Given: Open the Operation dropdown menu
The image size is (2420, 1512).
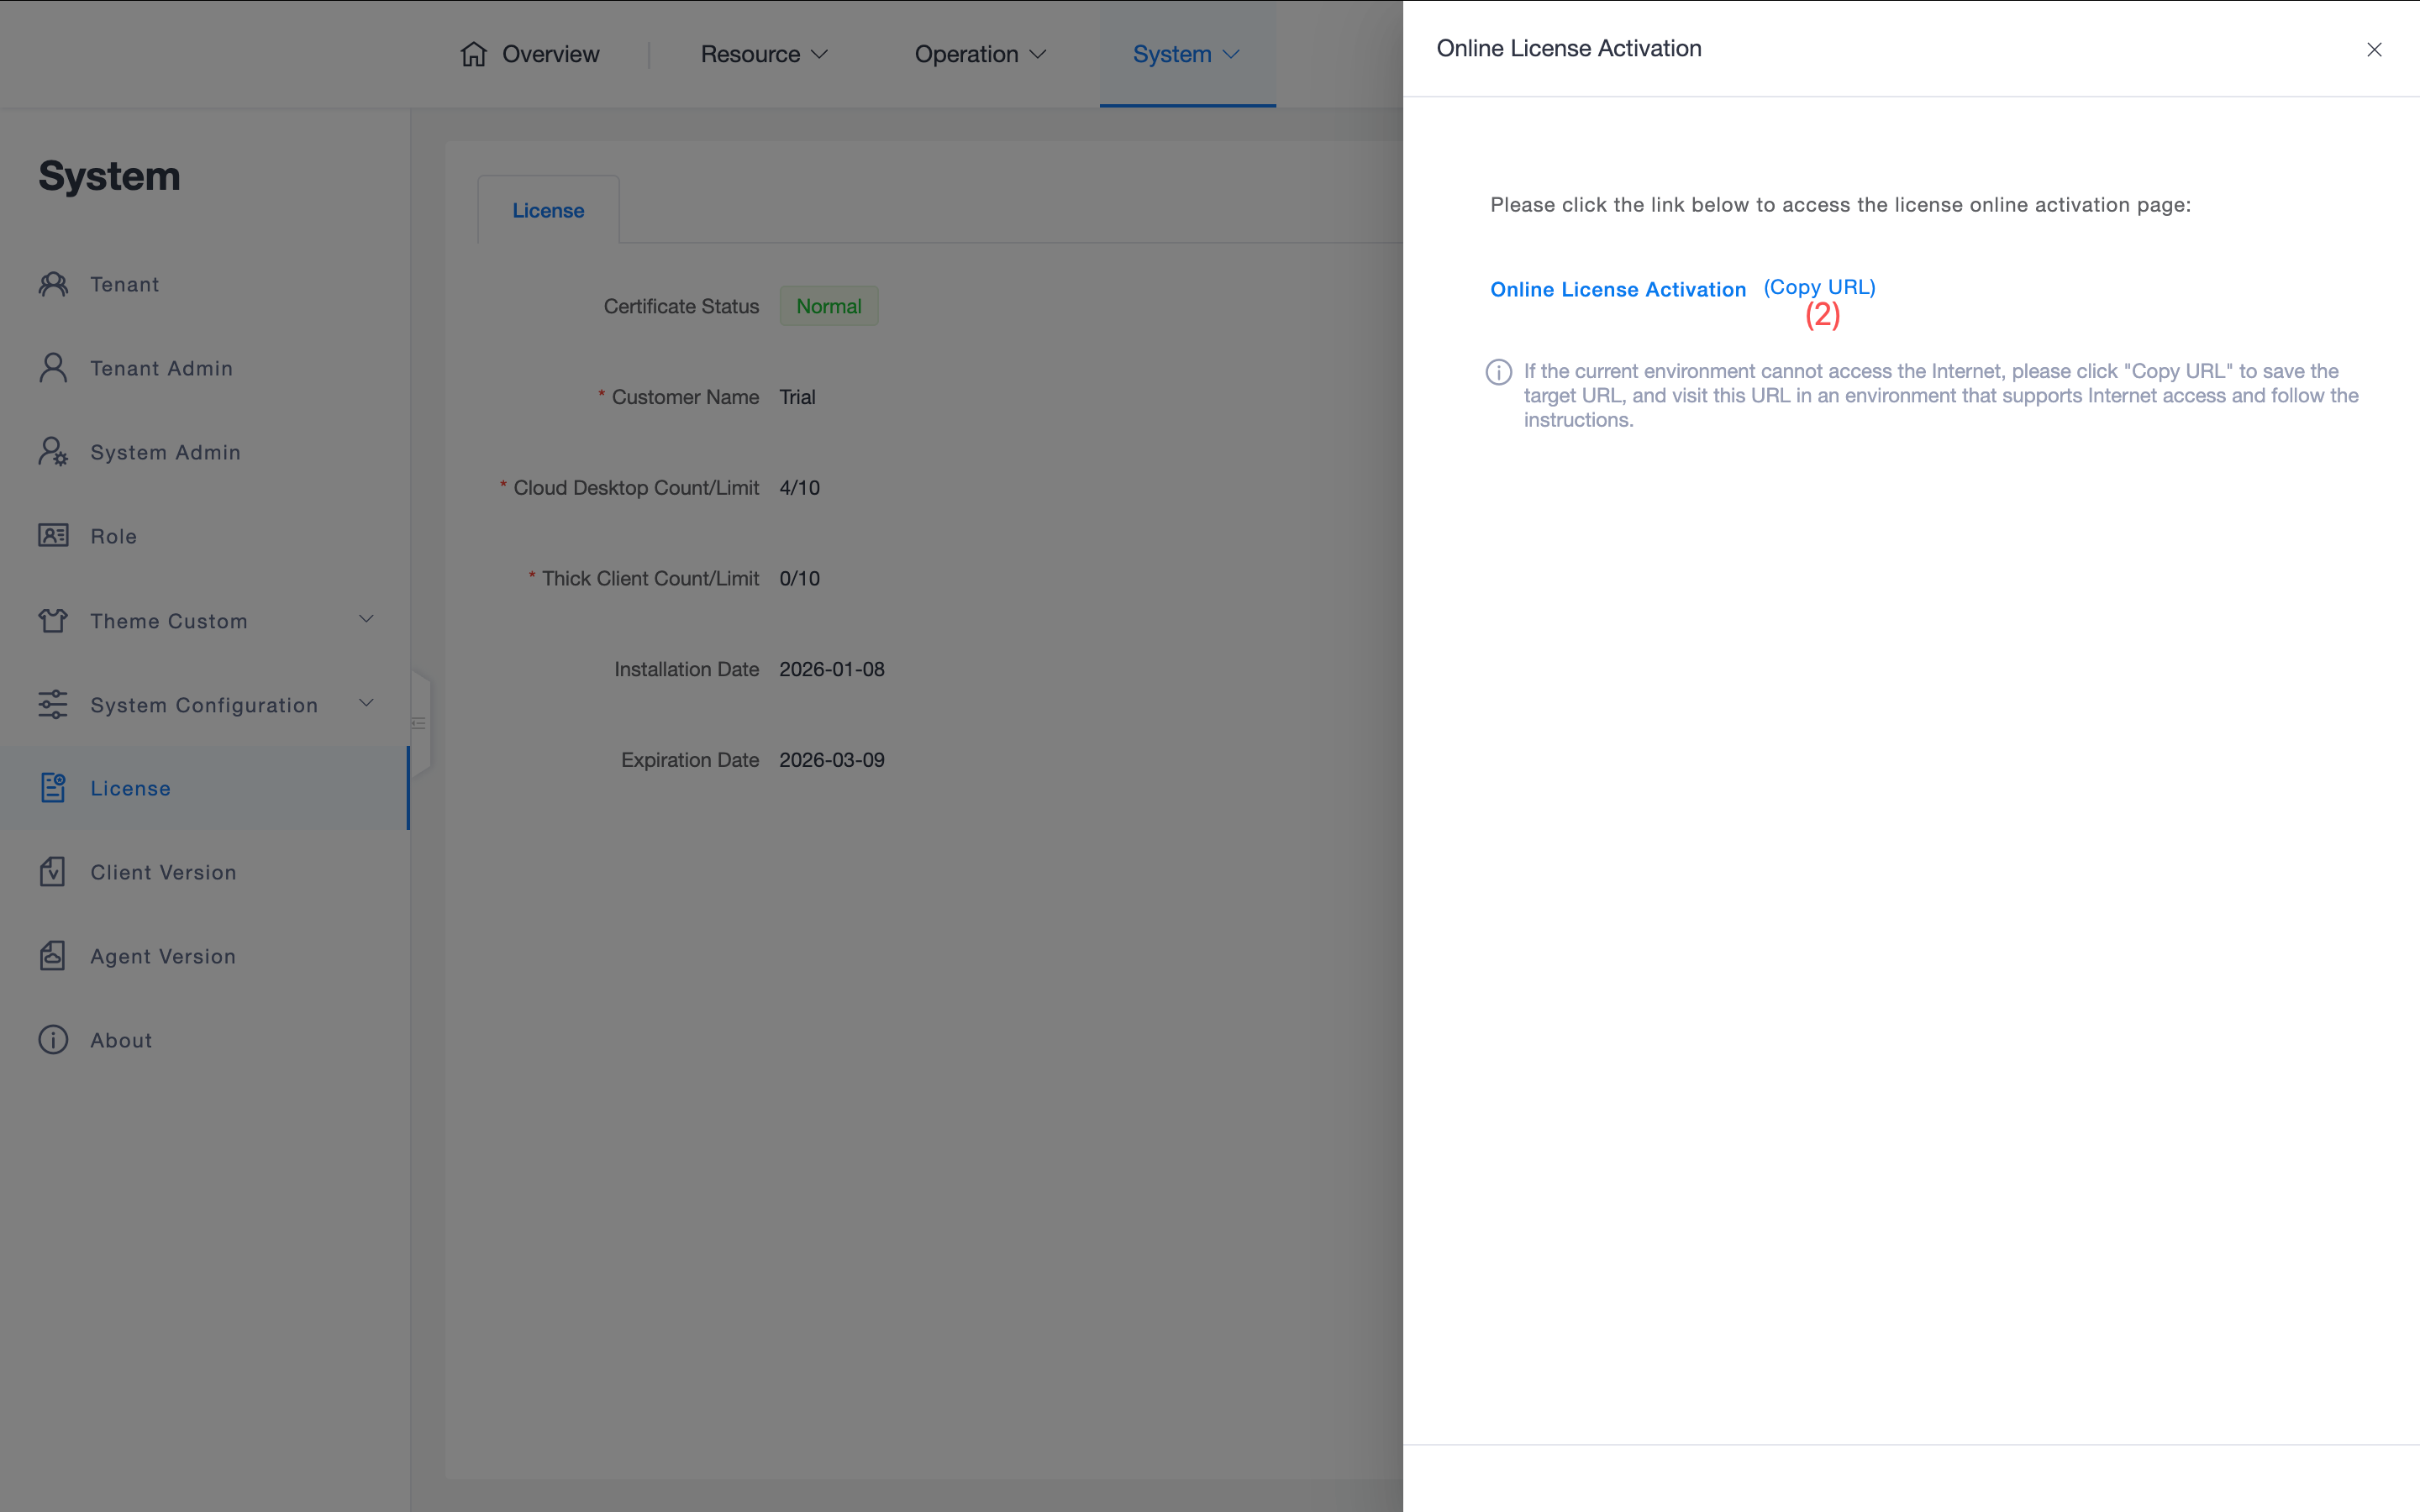Looking at the screenshot, I should (x=980, y=54).
